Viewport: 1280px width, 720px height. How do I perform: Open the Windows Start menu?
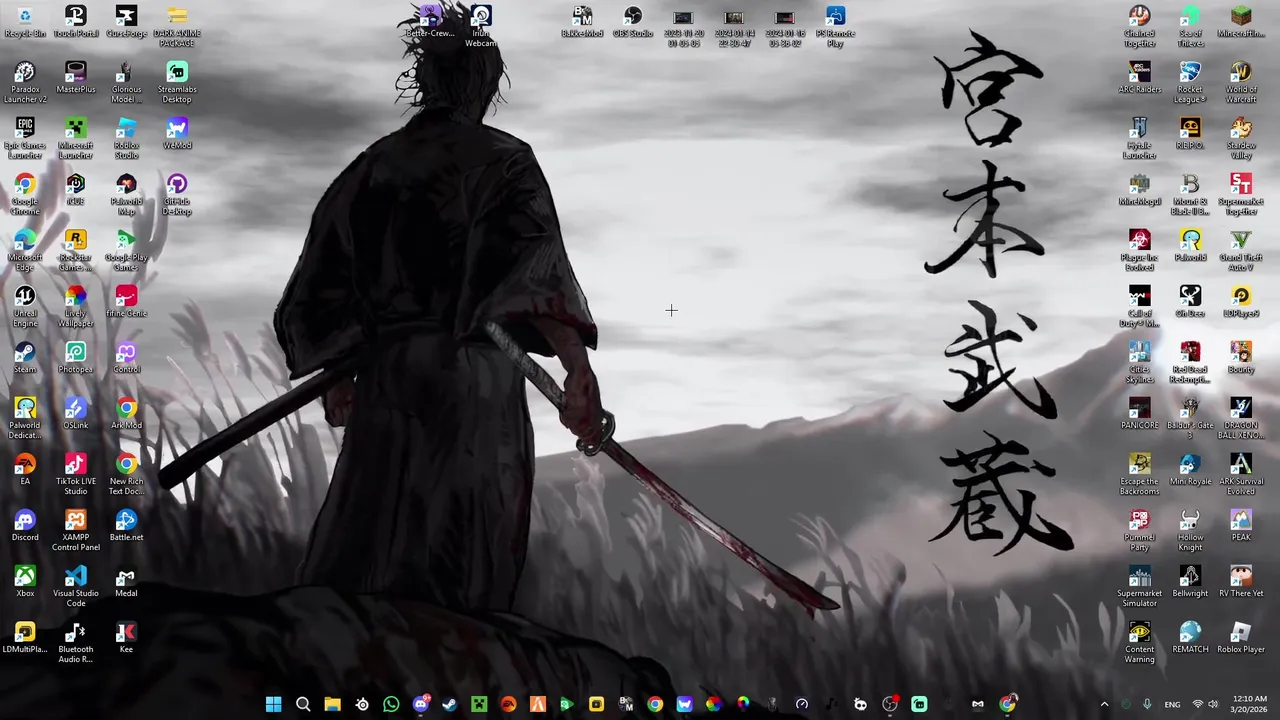coord(273,704)
